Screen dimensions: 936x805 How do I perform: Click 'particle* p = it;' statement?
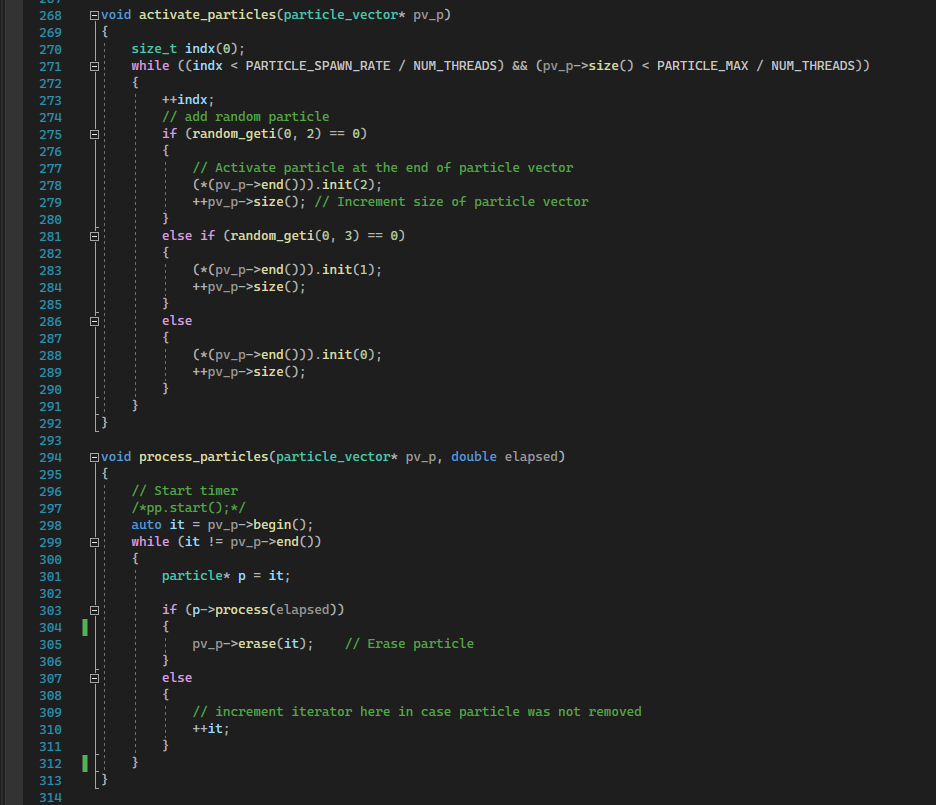coord(226,576)
